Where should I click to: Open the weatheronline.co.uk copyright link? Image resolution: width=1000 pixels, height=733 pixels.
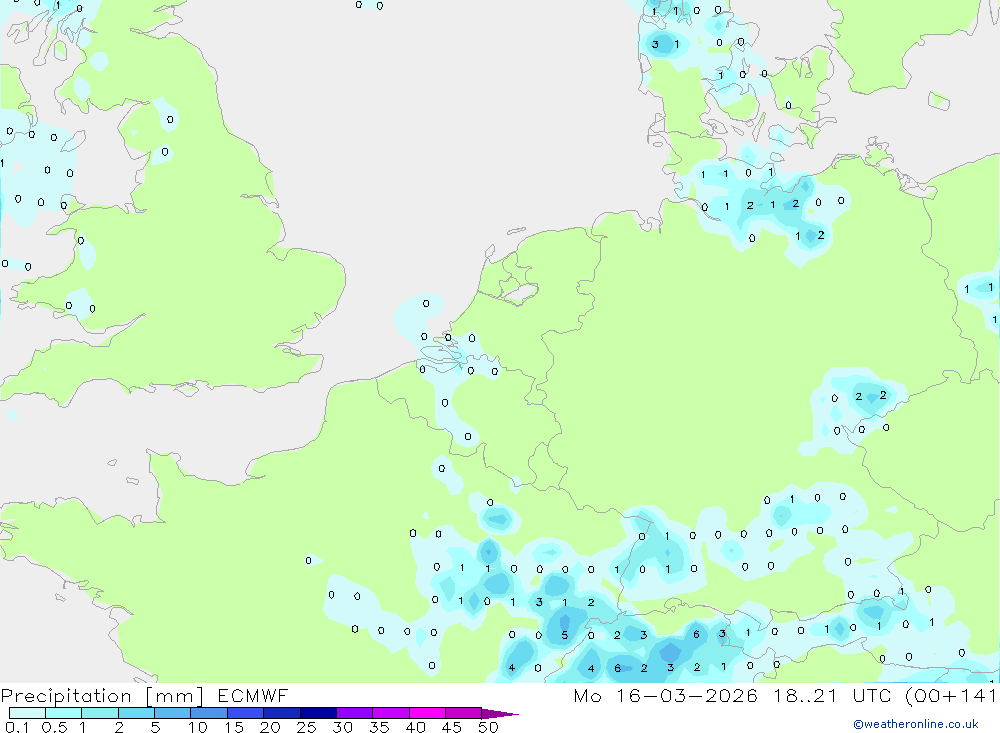[x=916, y=724]
